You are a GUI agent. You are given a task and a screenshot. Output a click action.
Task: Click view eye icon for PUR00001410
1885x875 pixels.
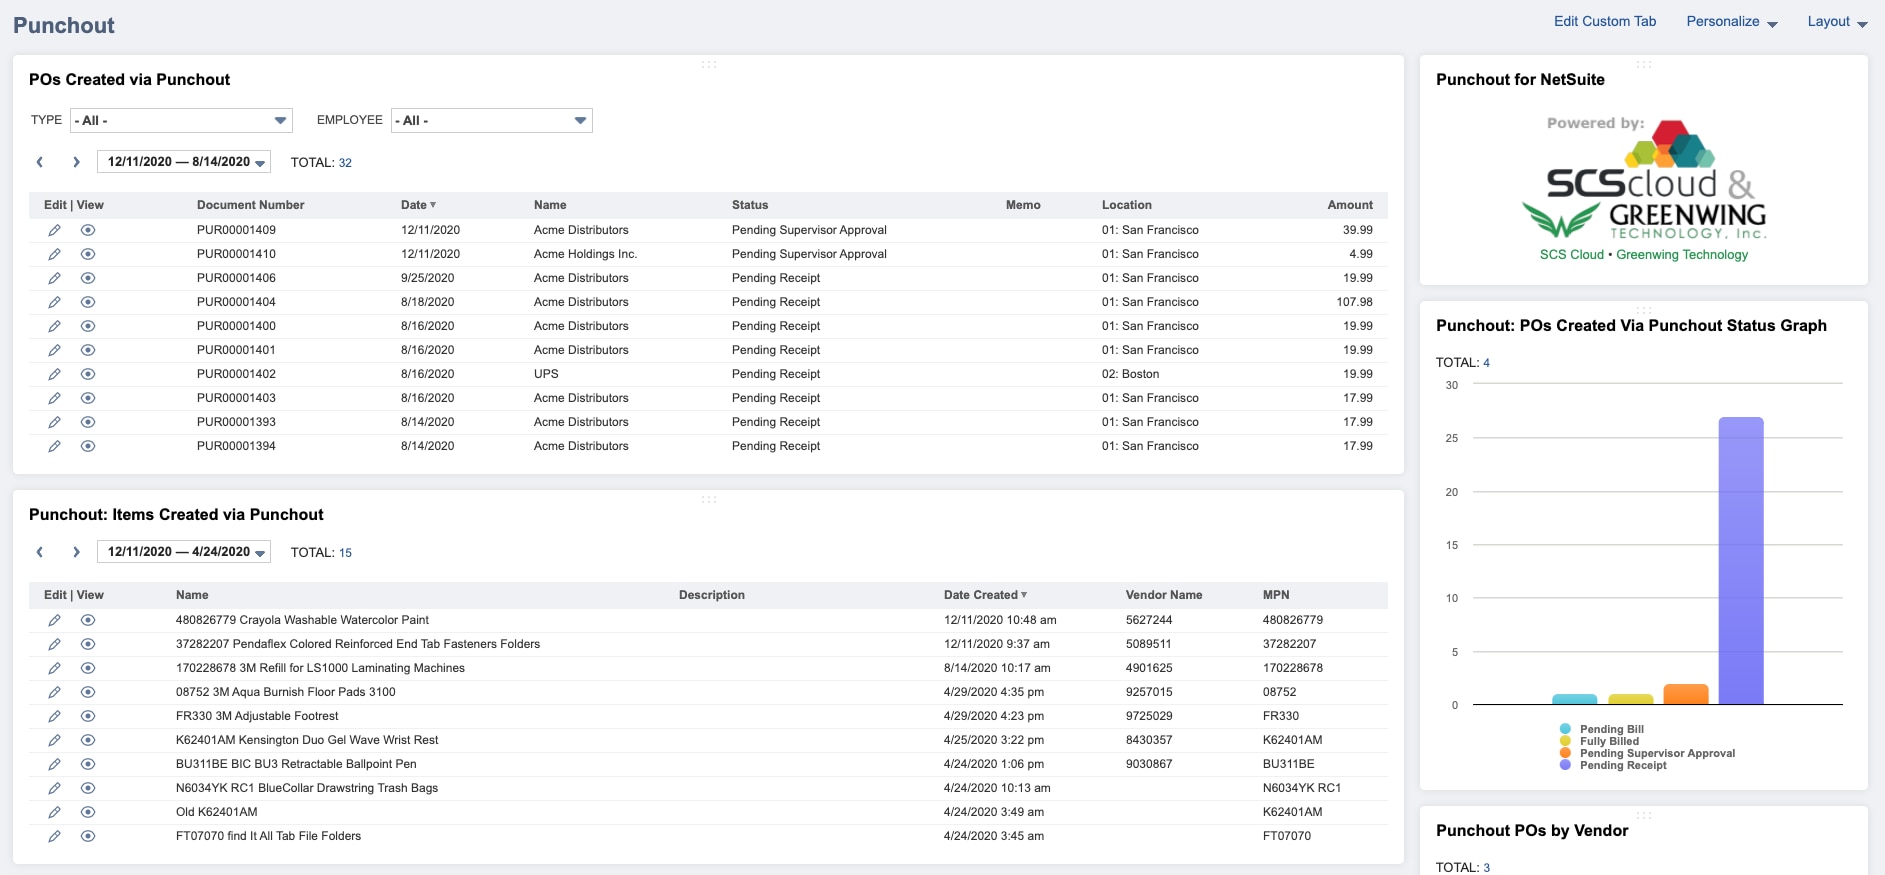coord(88,254)
